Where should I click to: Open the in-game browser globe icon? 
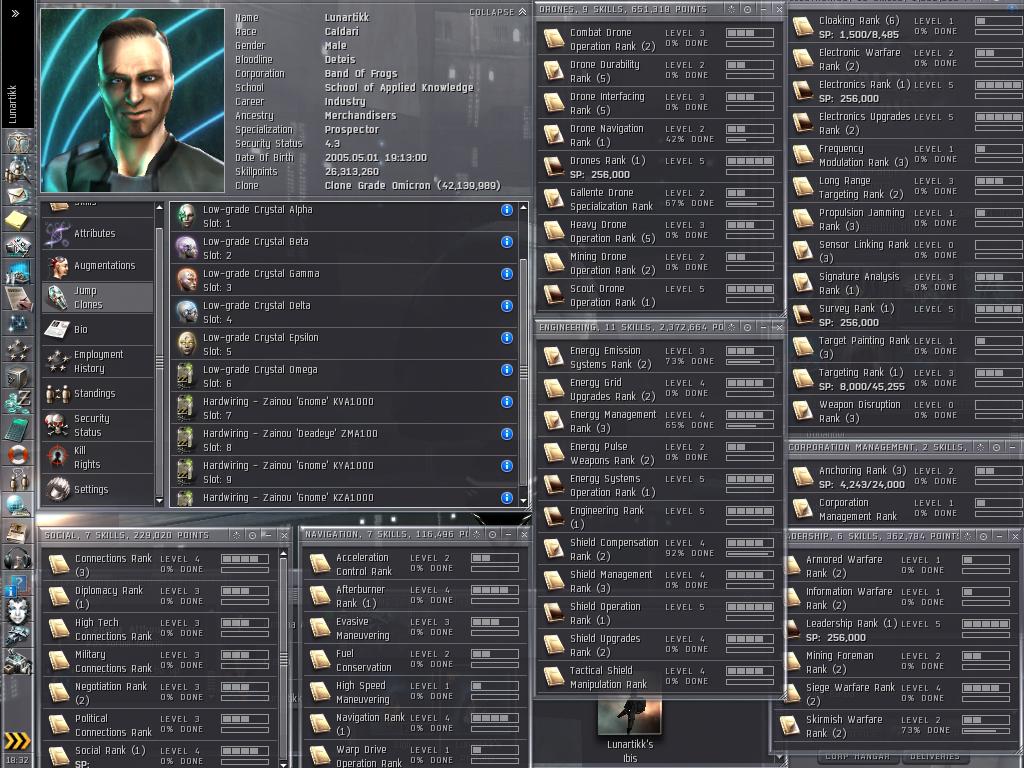[17, 505]
